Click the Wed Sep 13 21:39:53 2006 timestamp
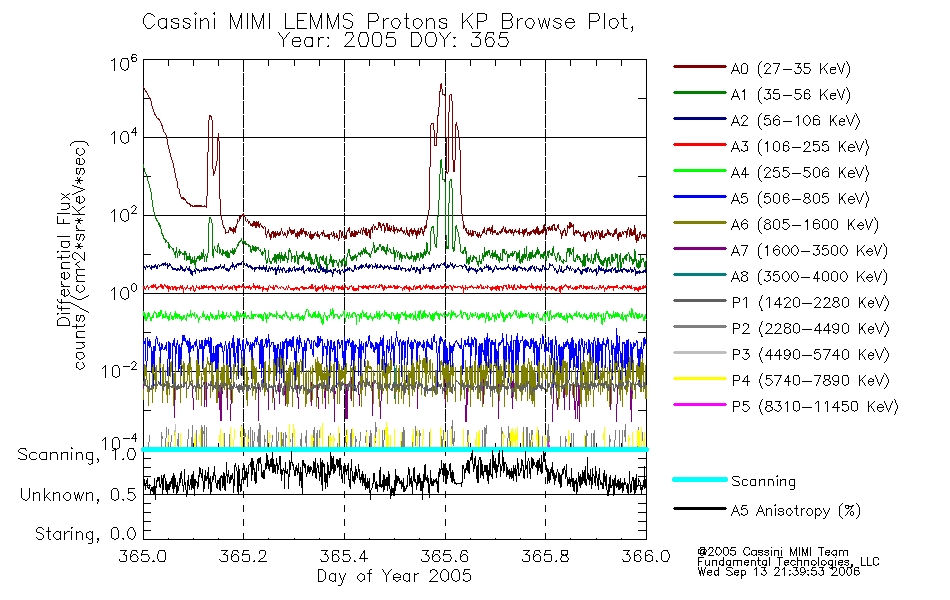 779,572
